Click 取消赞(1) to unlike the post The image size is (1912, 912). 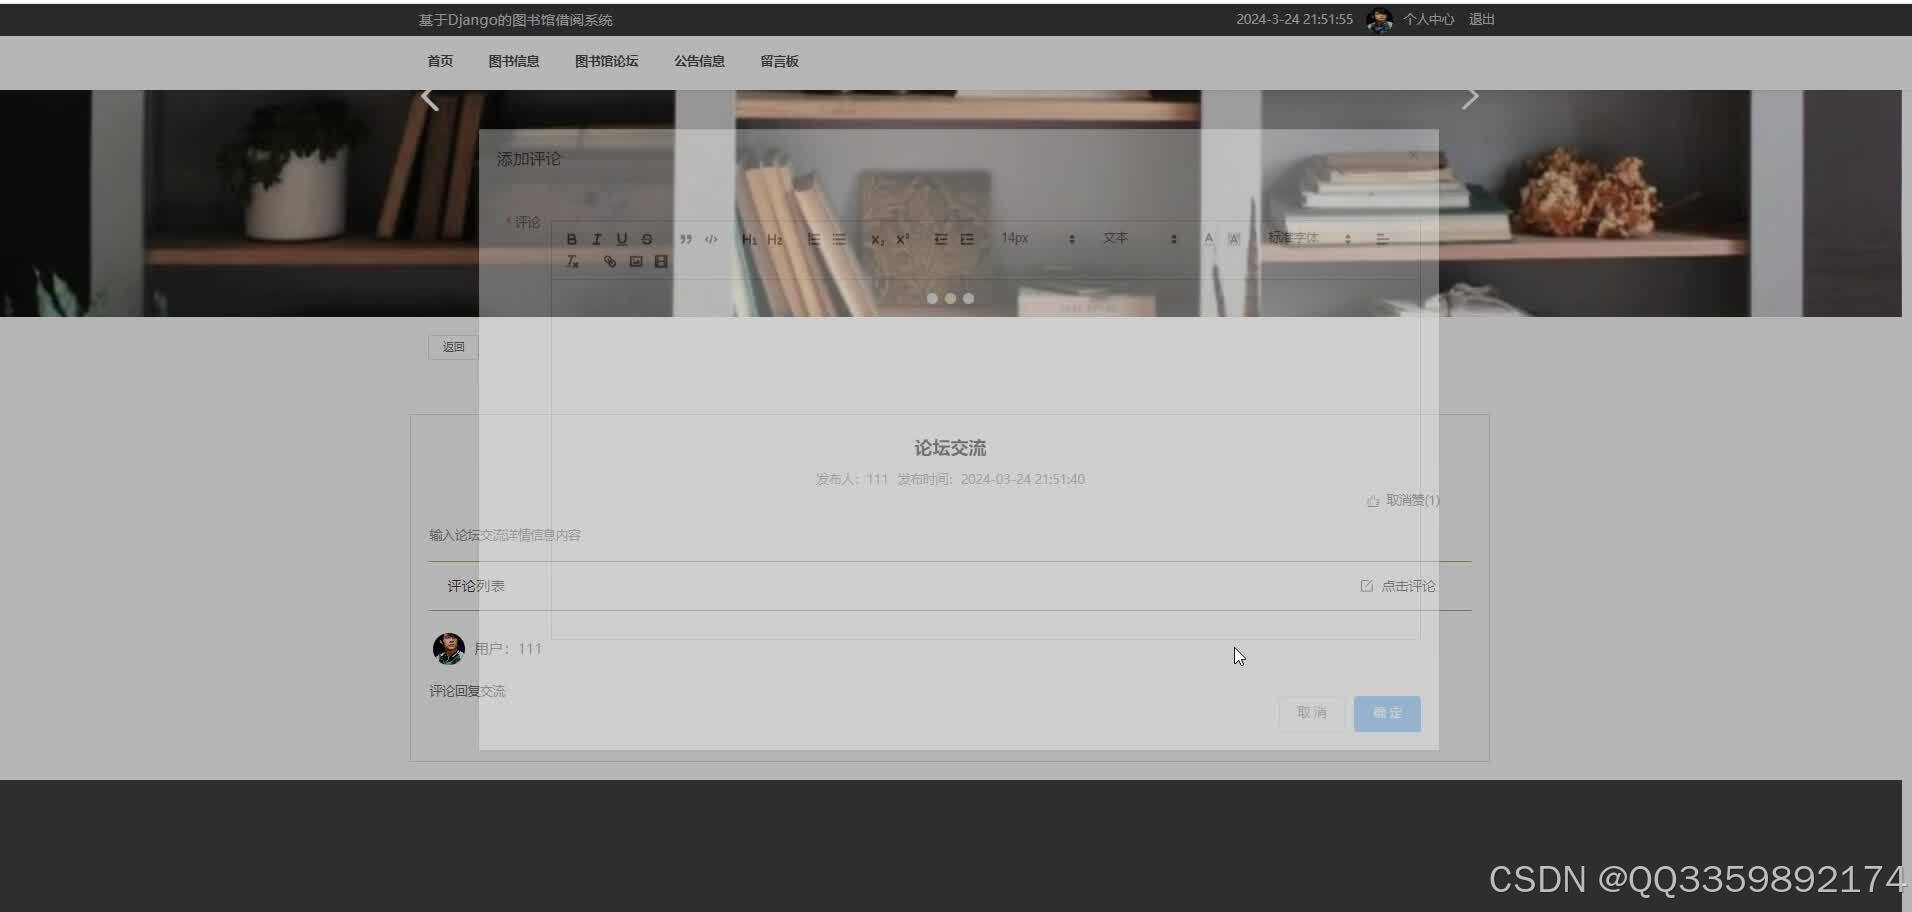click(1403, 500)
